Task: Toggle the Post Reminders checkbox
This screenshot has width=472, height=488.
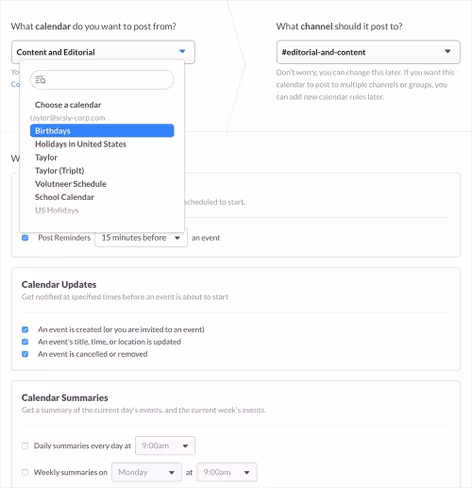Action: coord(25,238)
